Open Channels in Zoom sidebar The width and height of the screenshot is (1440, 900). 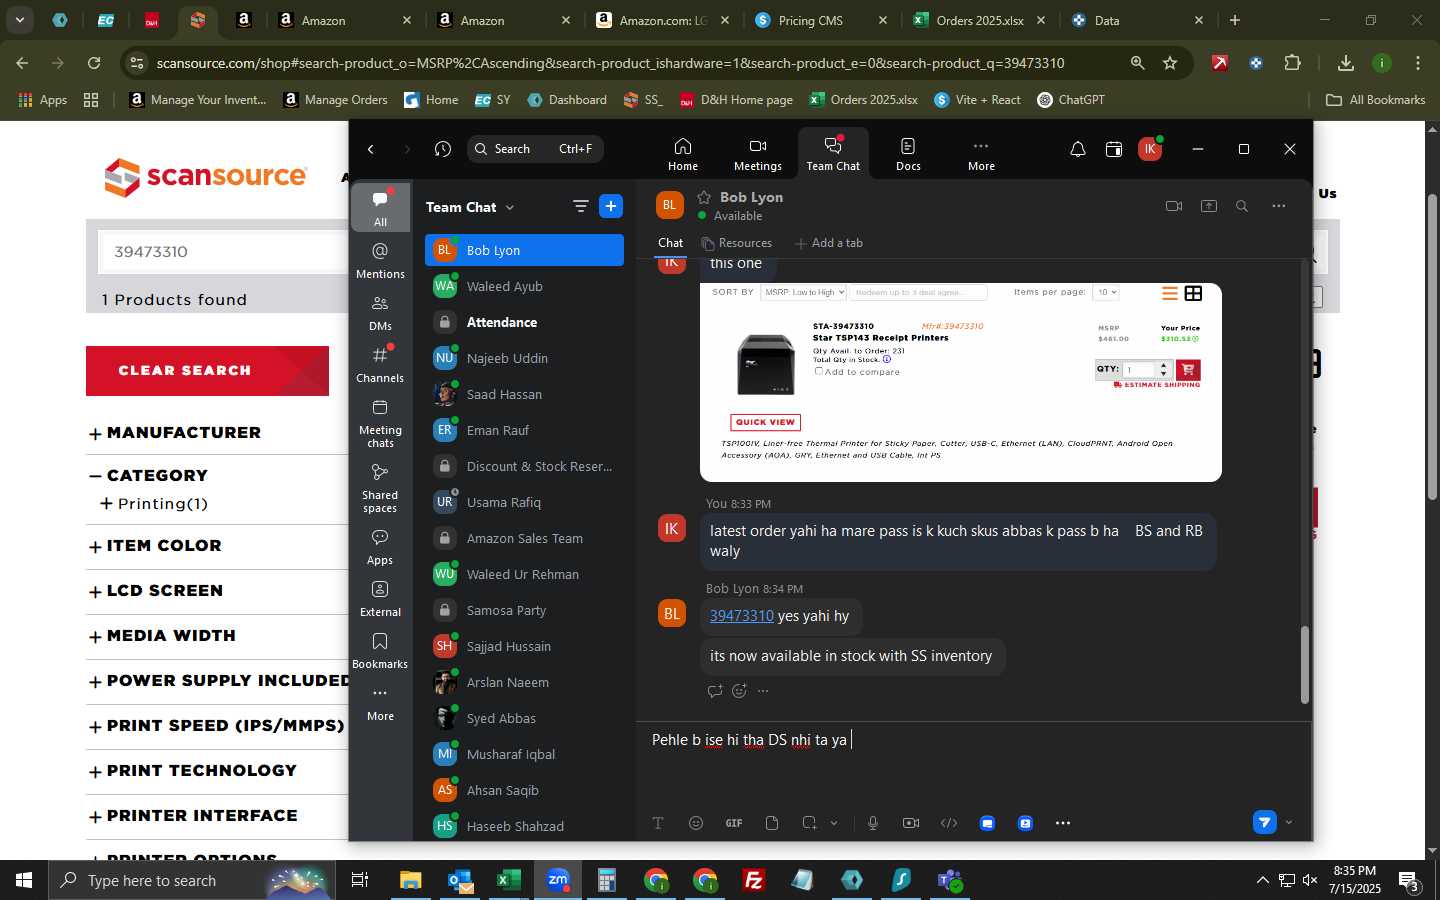[380, 364]
